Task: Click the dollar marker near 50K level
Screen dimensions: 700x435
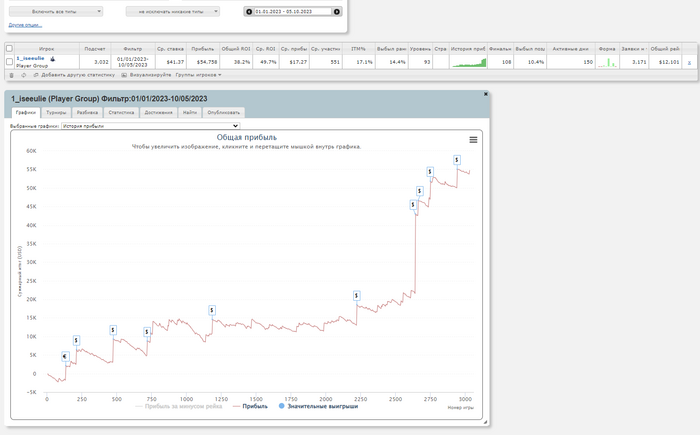Action: pos(420,191)
